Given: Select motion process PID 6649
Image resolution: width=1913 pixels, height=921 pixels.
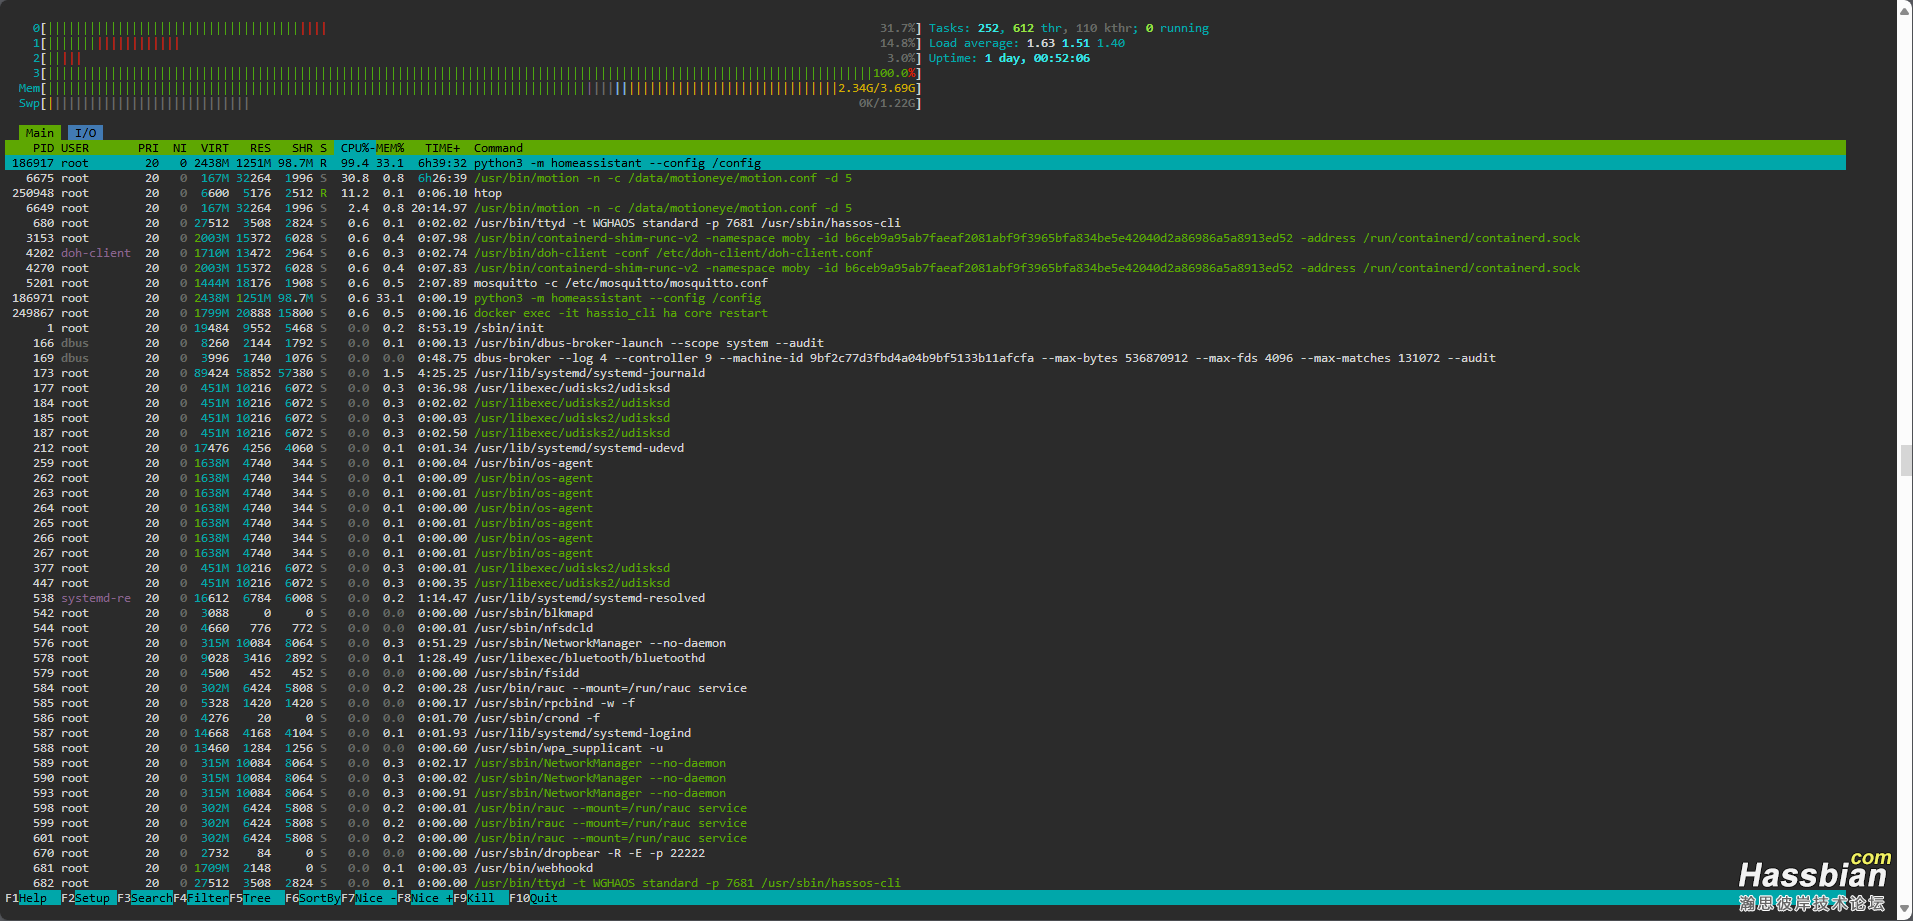Looking at the screenshot, I should tap(925, 208).
